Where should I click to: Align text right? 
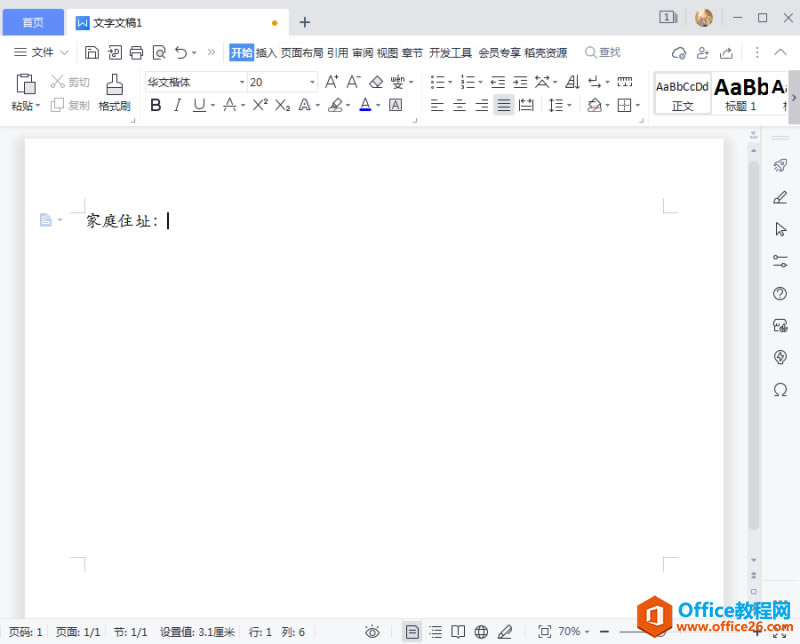481,105
